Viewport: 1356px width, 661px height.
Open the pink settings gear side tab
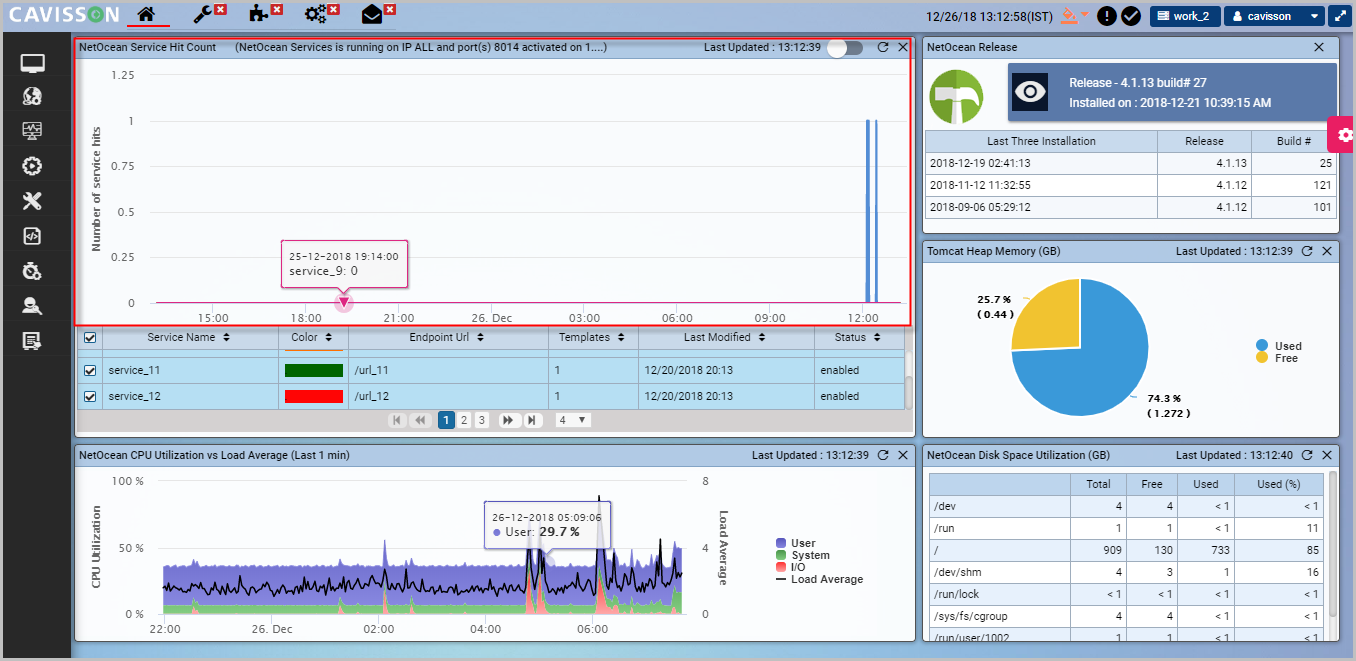coord(1343,135)
